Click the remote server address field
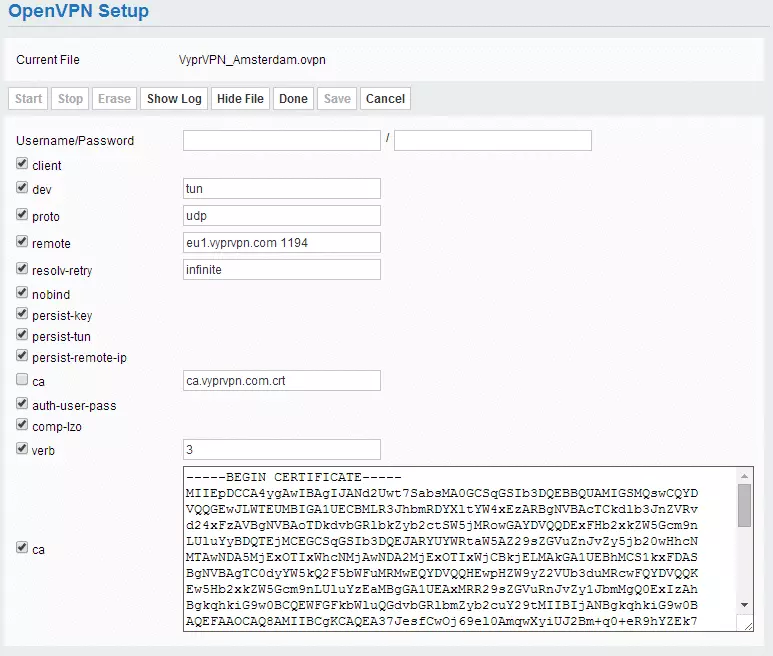 [x=281, y=243]
